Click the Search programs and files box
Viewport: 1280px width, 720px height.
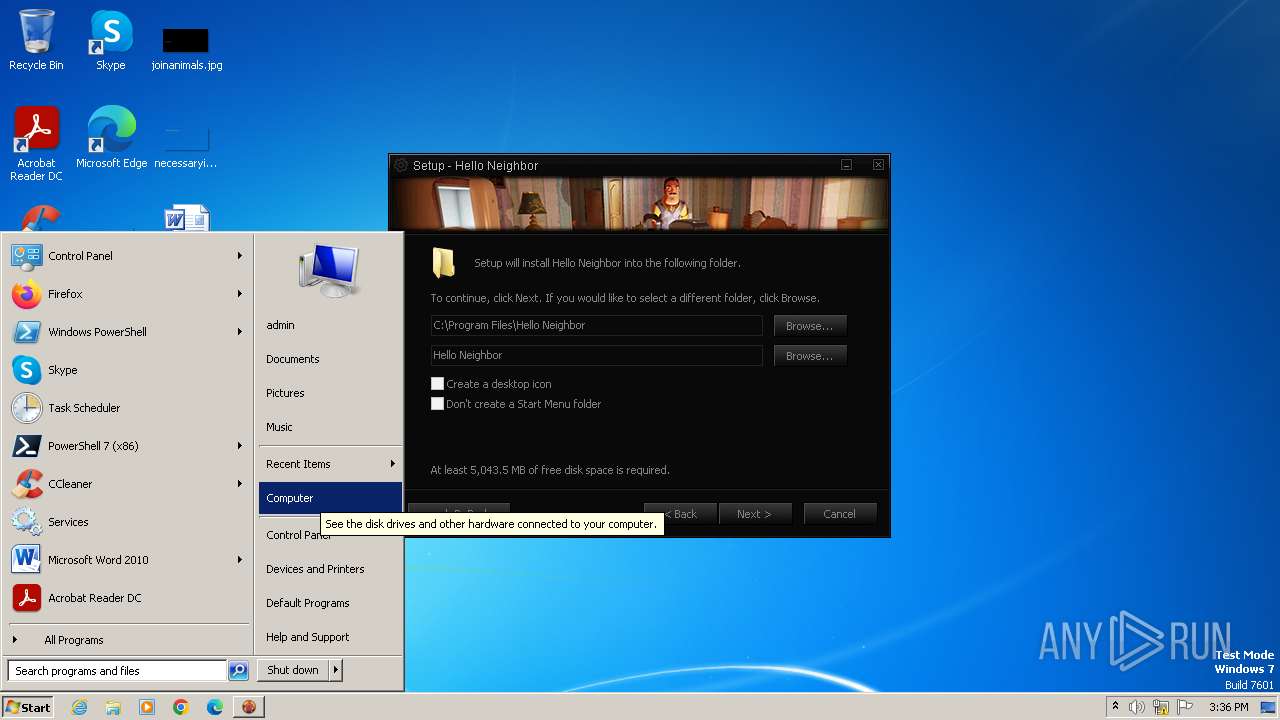coord(117,671)
